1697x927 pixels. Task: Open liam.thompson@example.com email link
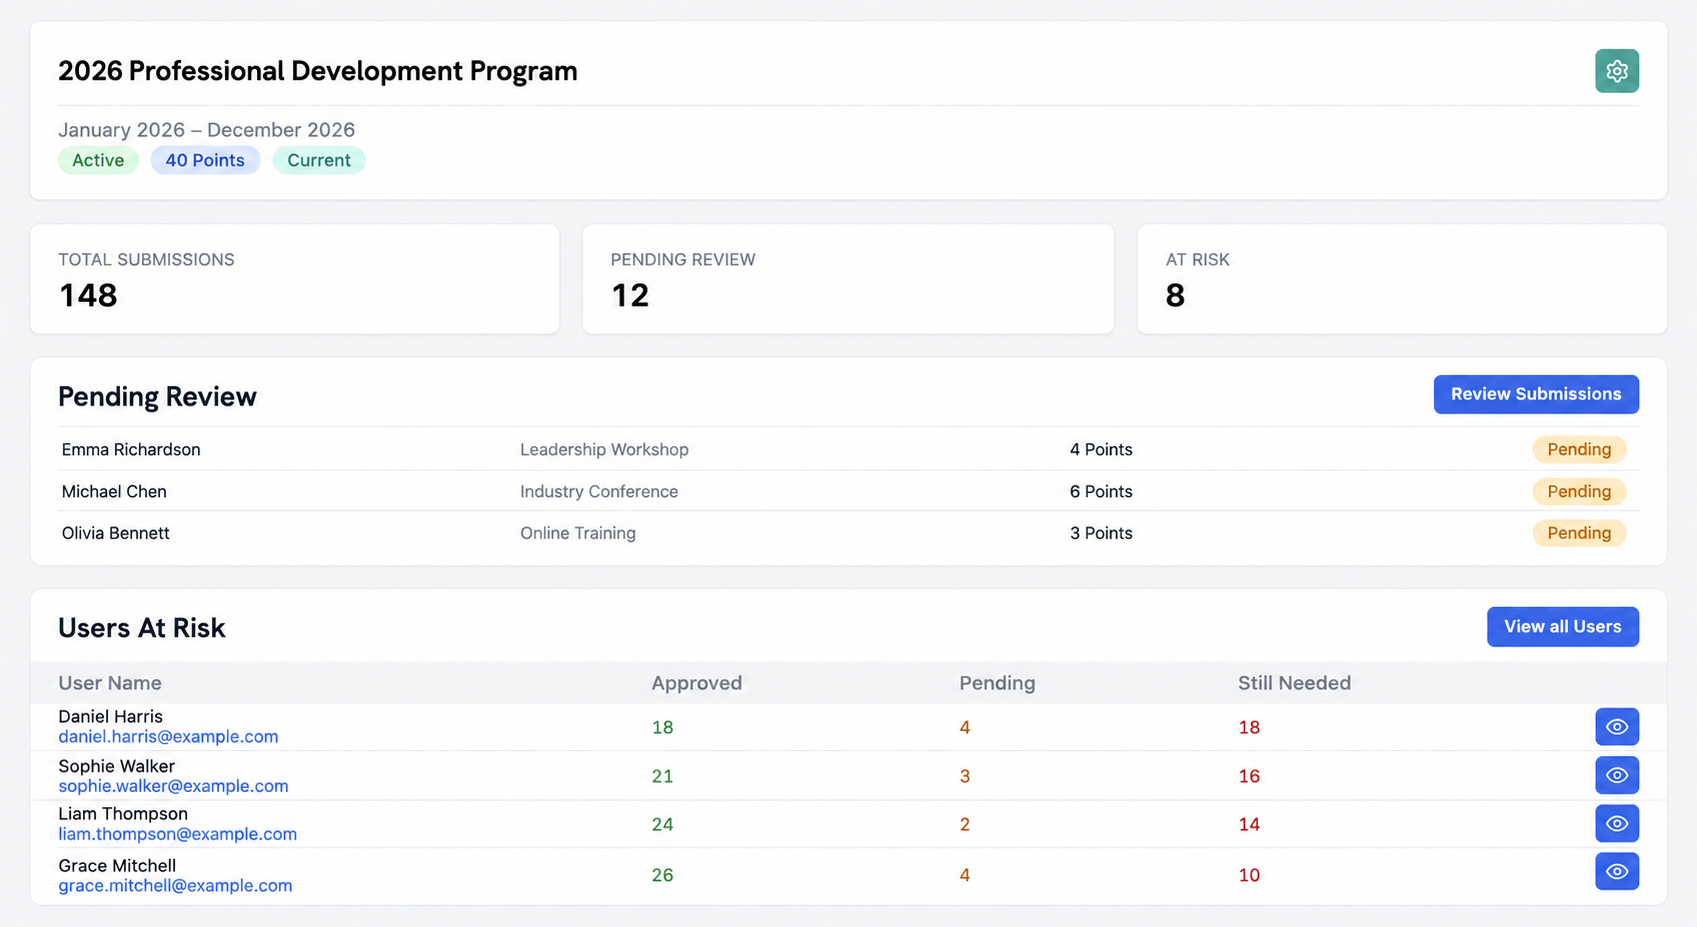point(177,834)
